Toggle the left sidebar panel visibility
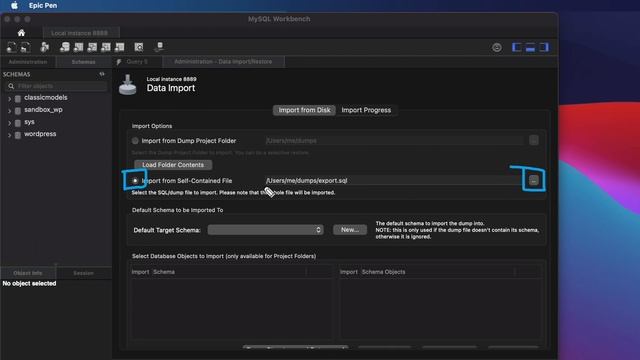The height and width of the screenshot is (360, 640). [x=517, y=47]
